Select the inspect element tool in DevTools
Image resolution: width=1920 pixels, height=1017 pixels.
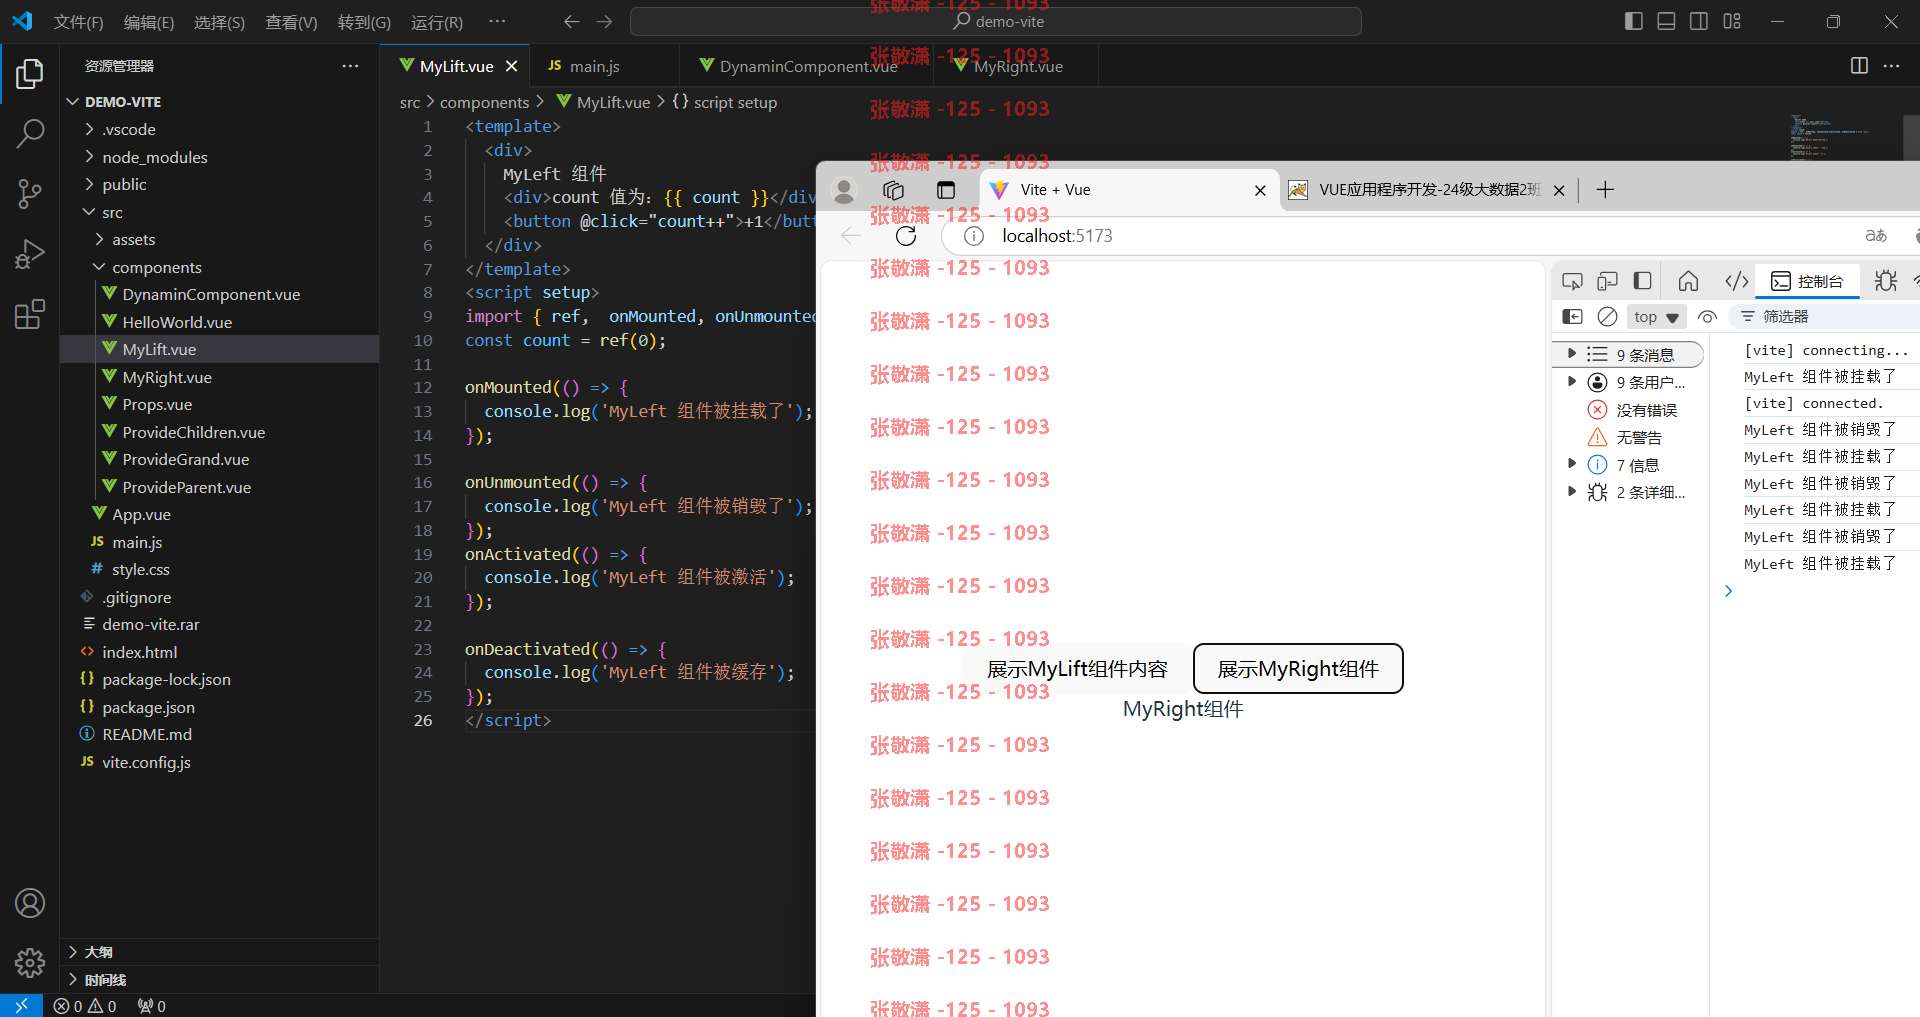[x=1572, y=281]
